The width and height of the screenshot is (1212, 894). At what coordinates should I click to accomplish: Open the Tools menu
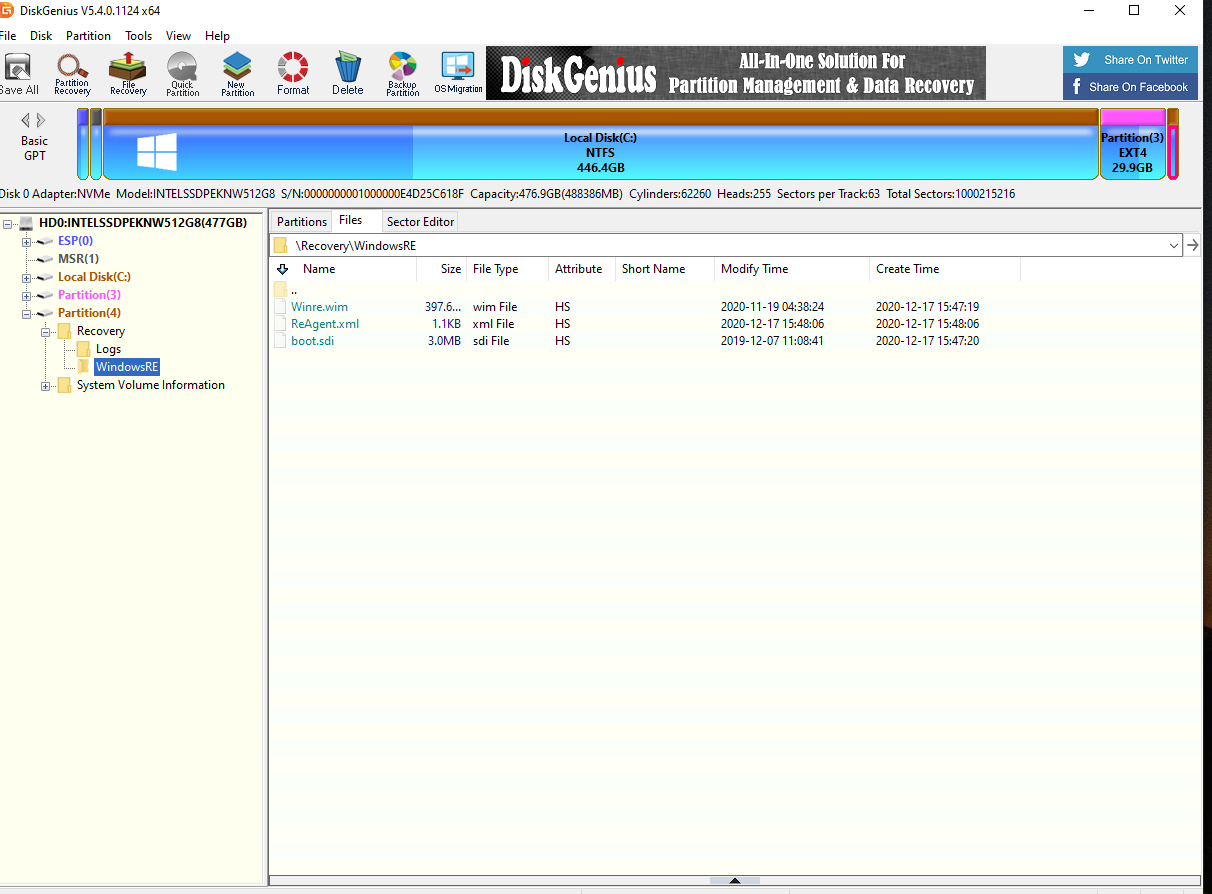pyautogui.click(x=139, y=36)
